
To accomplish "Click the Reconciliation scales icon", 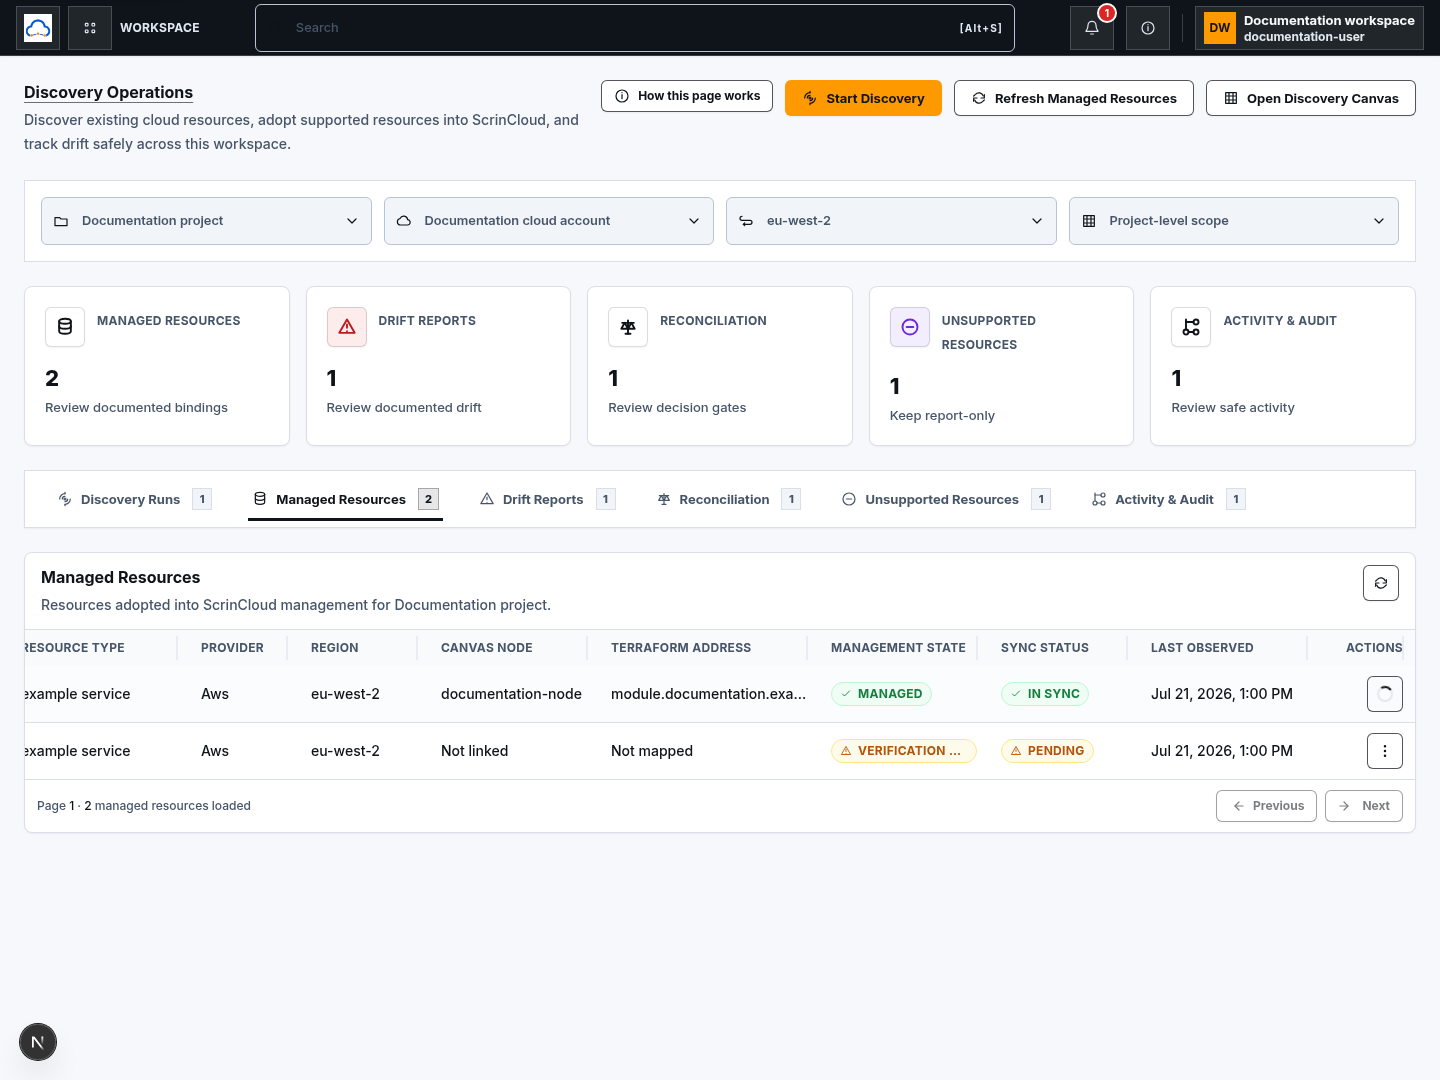I will point(628,327).
